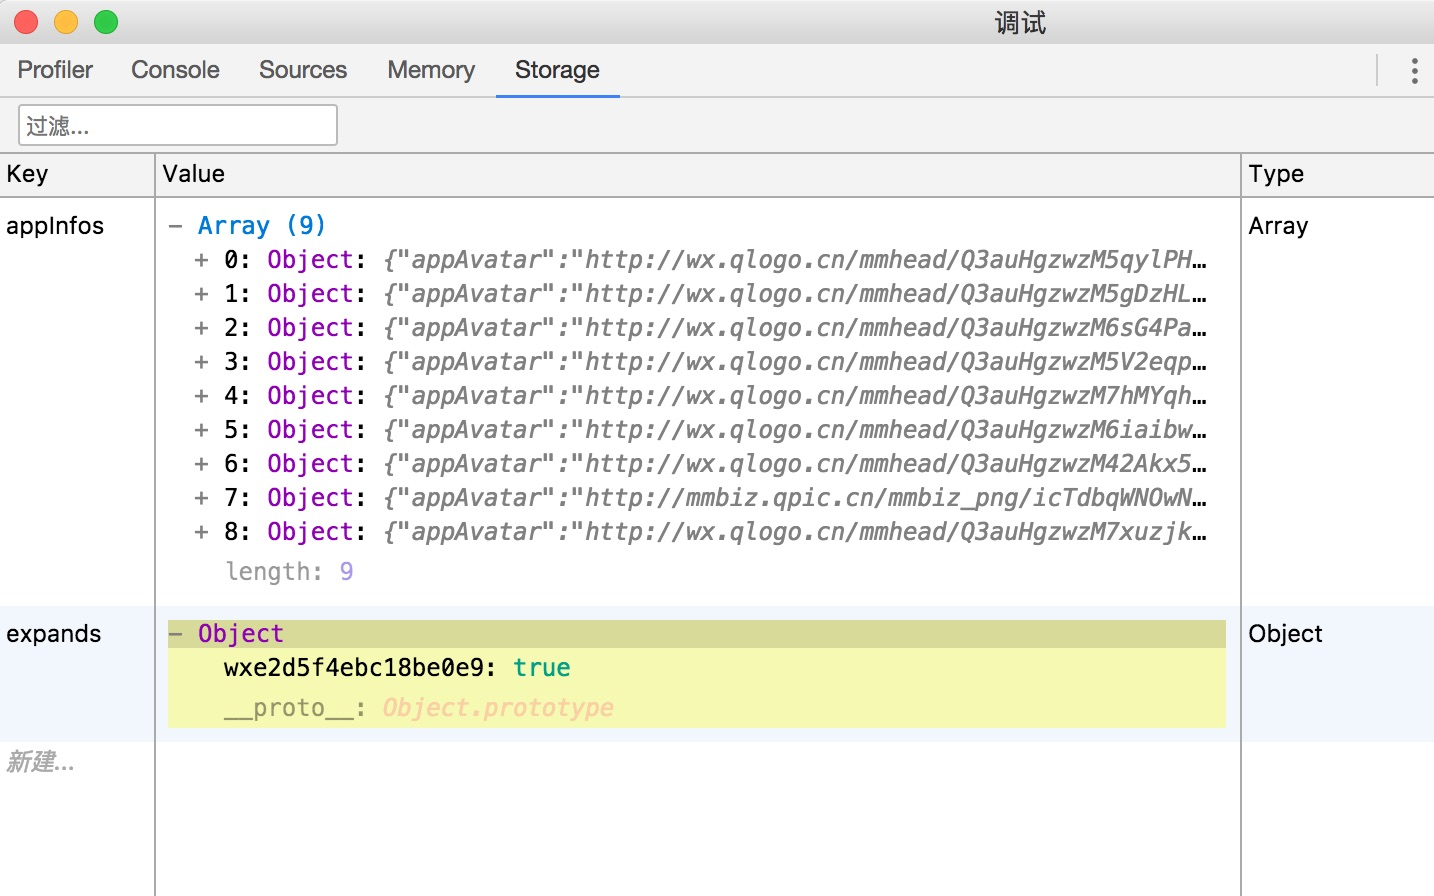The width and height of the screenshot is (1434, 896).
Task: Click the 新建 new entry row
Action: (41, 762)
